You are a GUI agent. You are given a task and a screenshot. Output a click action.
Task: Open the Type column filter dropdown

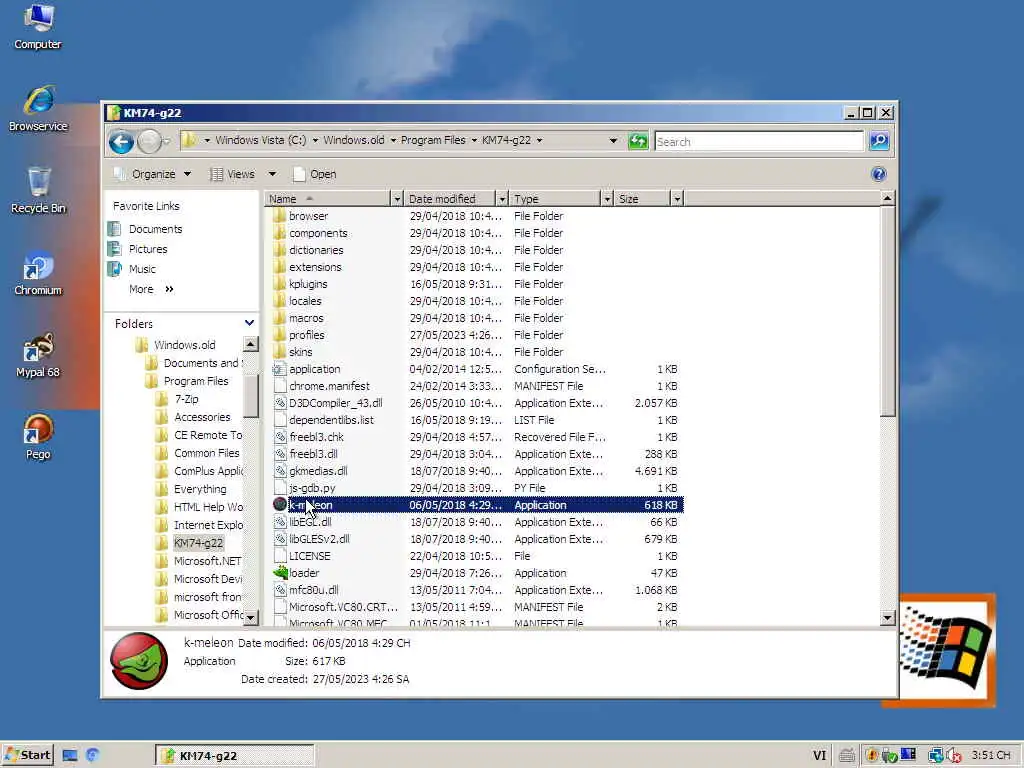tap(607, 199)
